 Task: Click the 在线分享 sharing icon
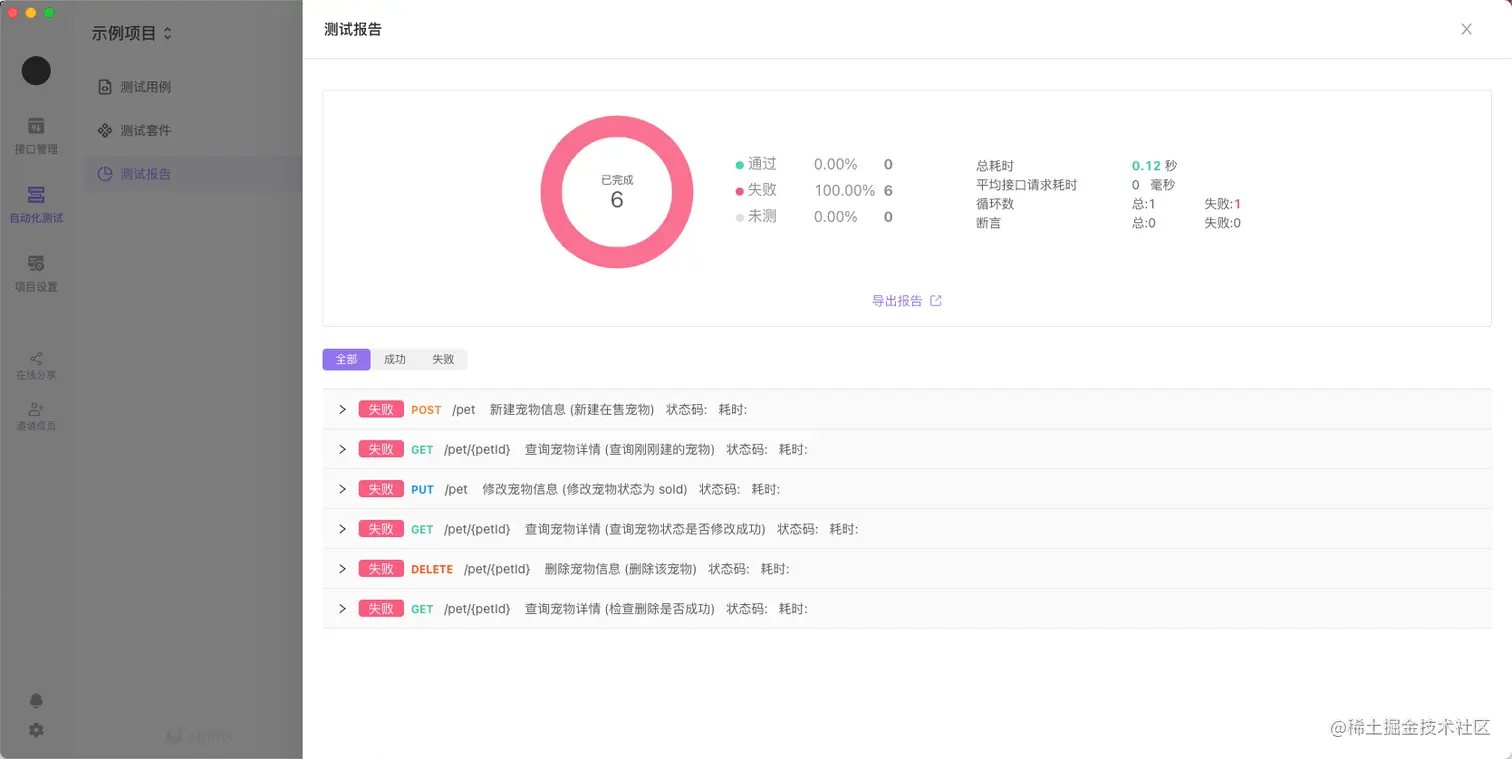point(36,363)
